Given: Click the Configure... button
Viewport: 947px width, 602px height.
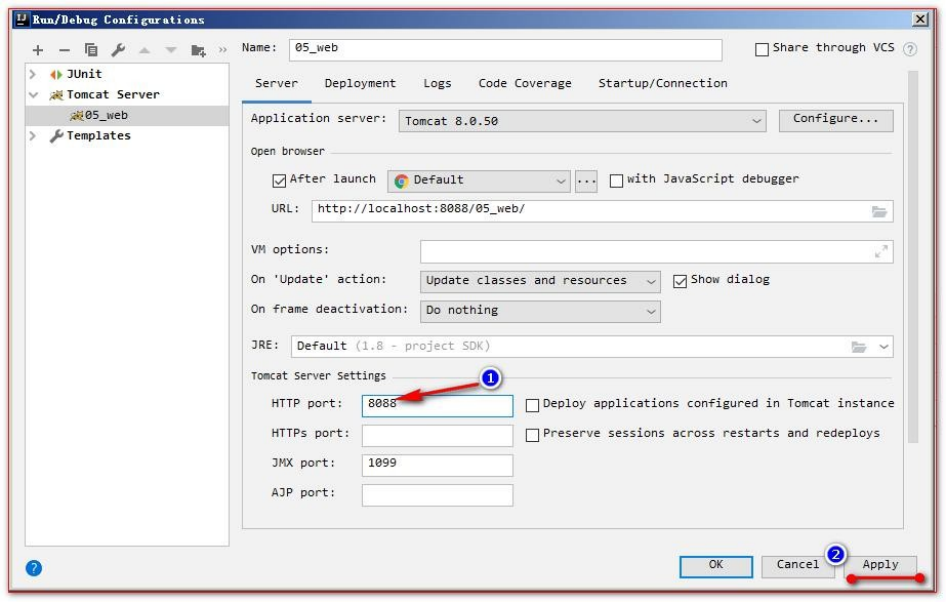Looking at the screenshot, I should pyautogui.click(x=836, y=120).
